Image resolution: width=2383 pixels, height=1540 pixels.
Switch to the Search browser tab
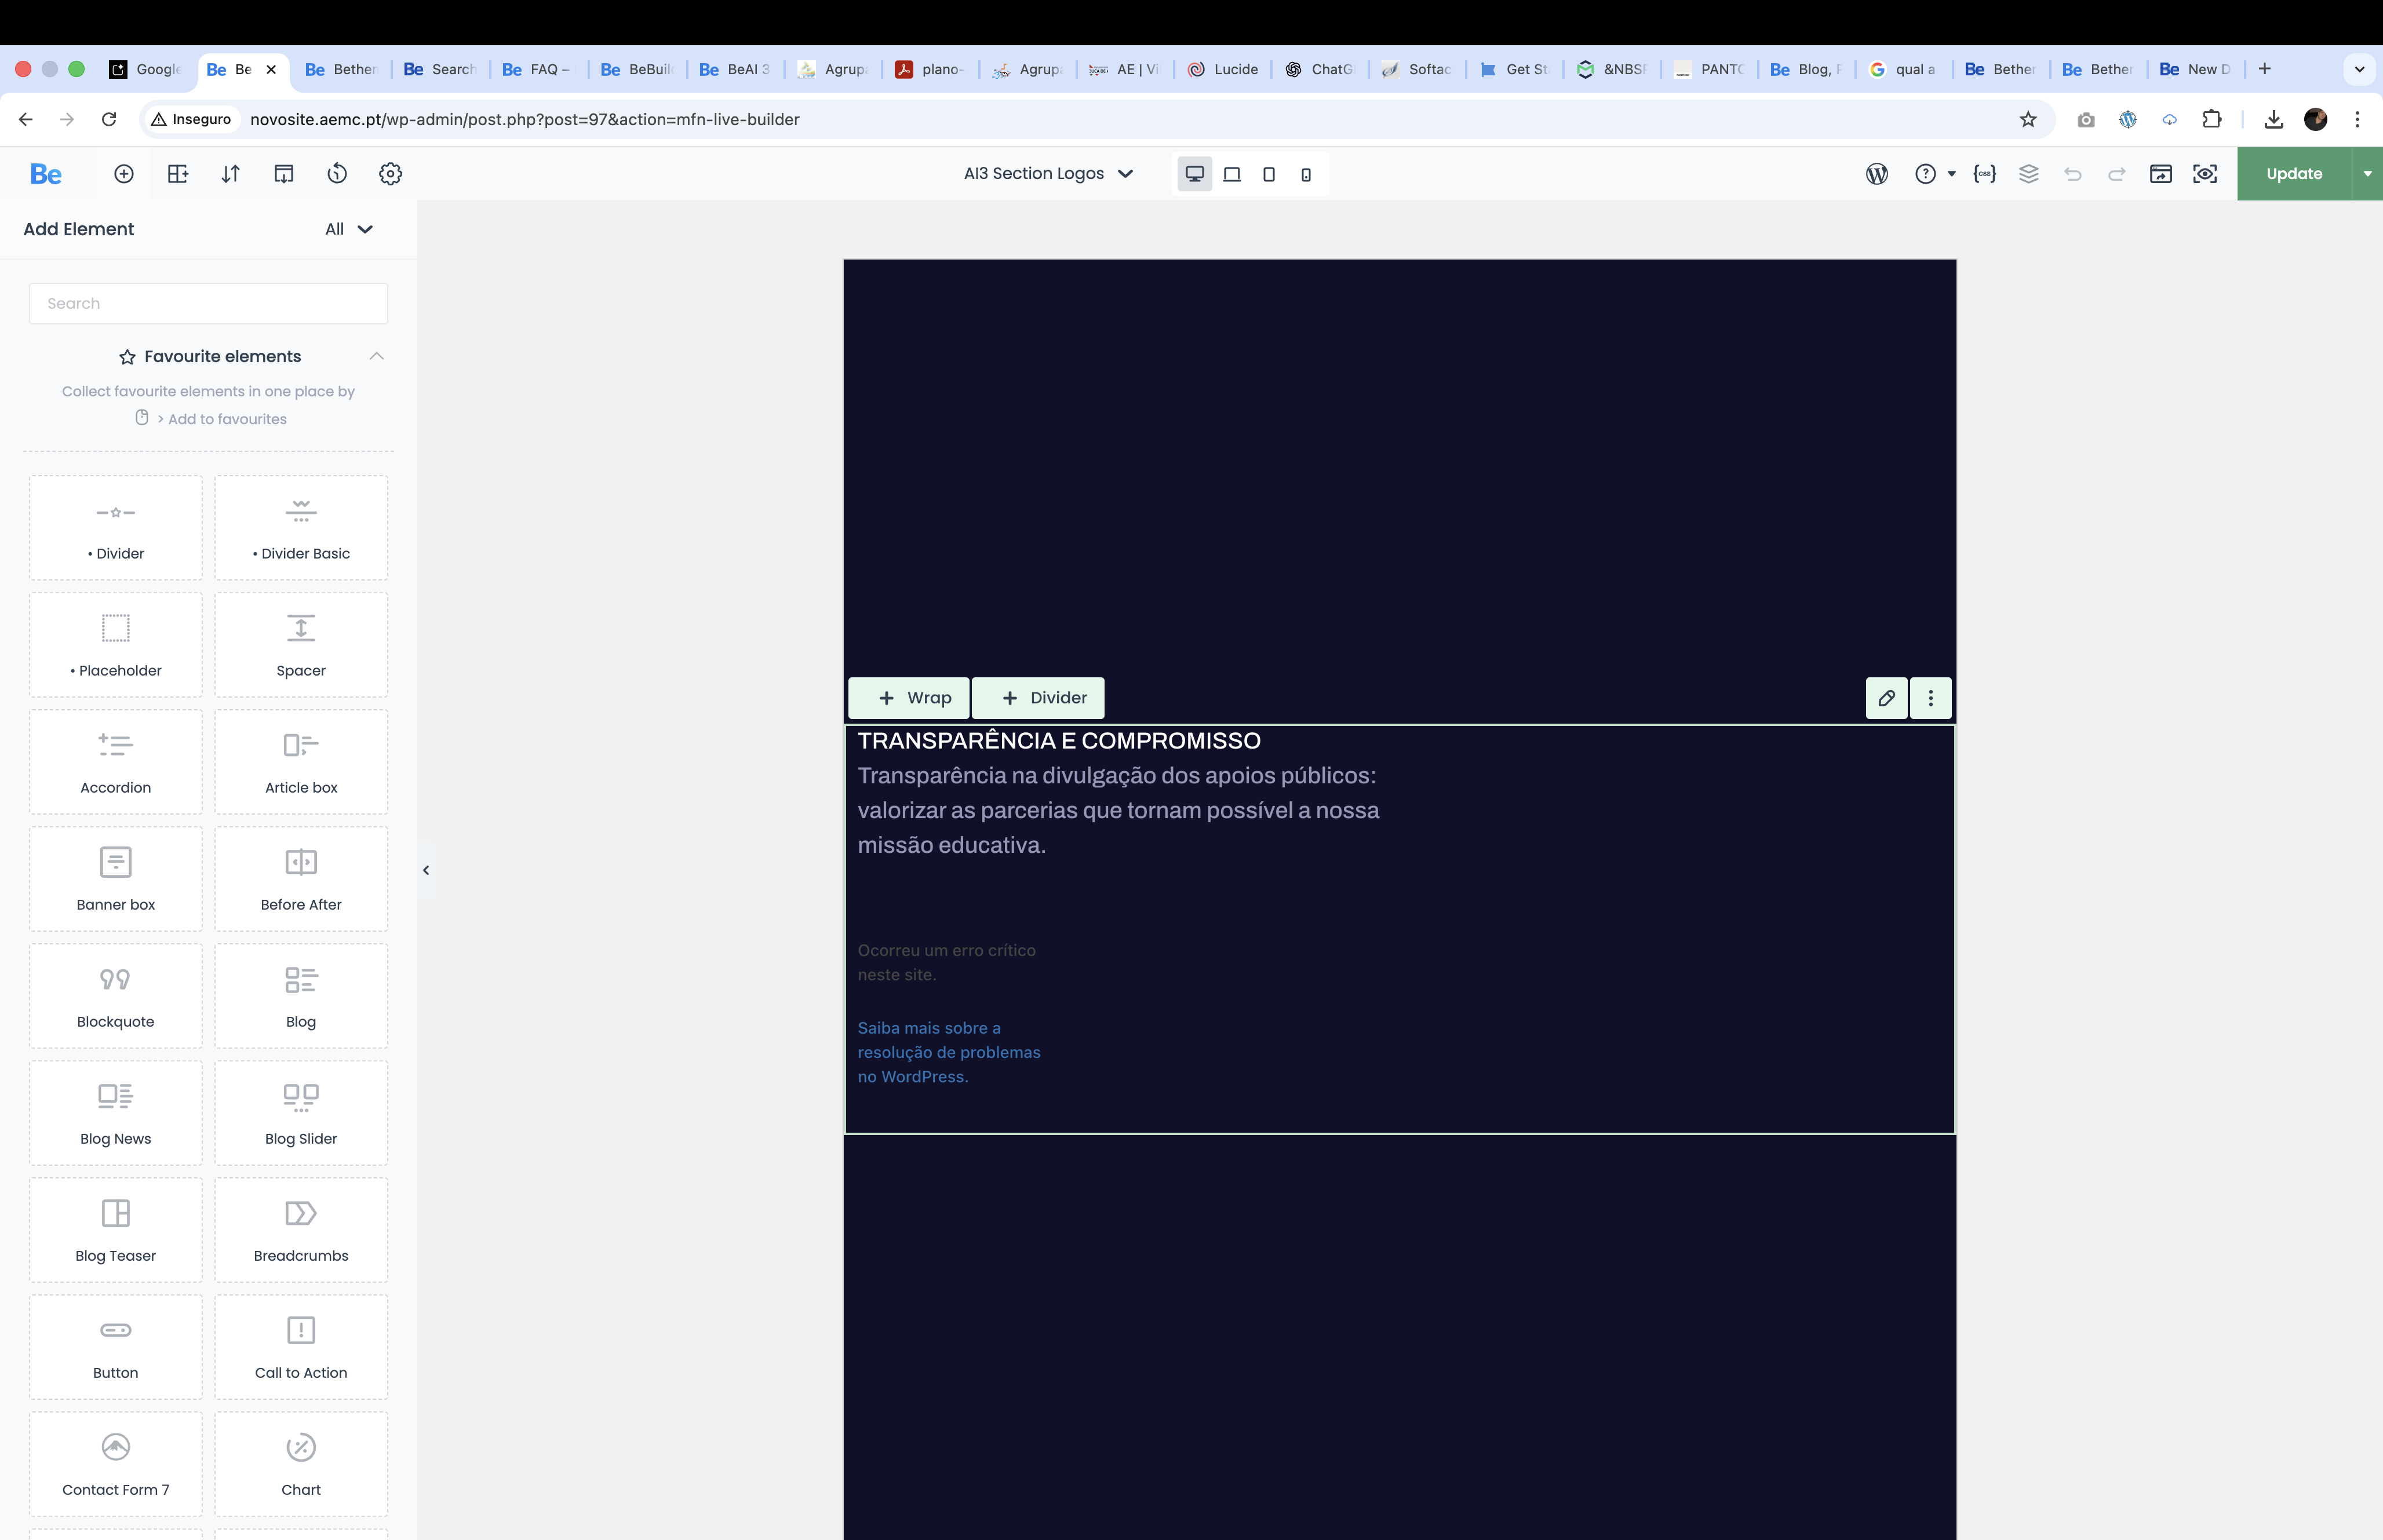pyautogui.click(x=440, y=69)
